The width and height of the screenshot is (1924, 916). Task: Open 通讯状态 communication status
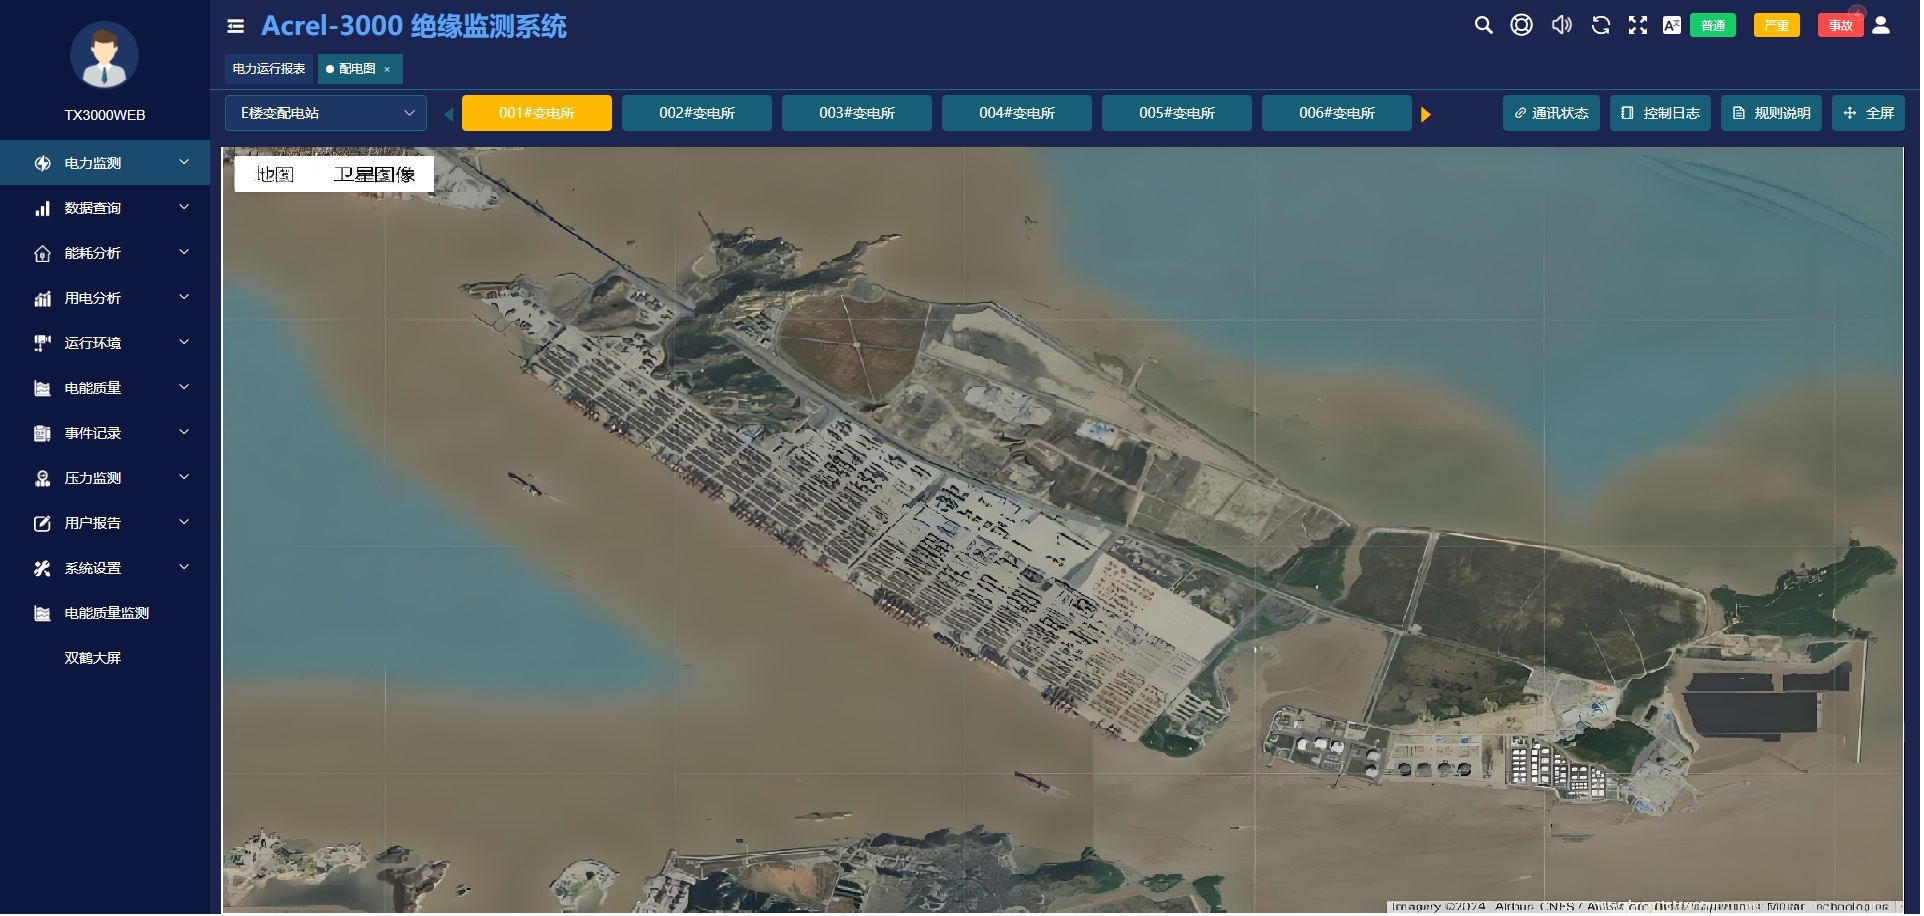(1554, 113)
